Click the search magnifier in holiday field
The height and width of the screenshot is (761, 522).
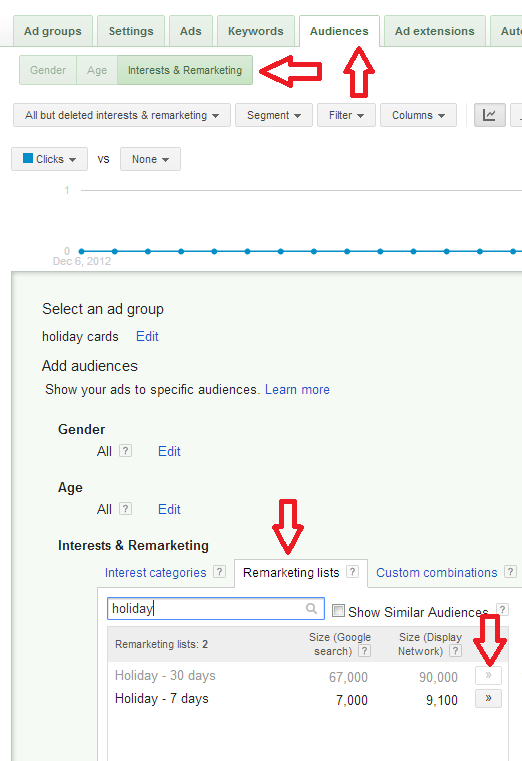[311, 608]
